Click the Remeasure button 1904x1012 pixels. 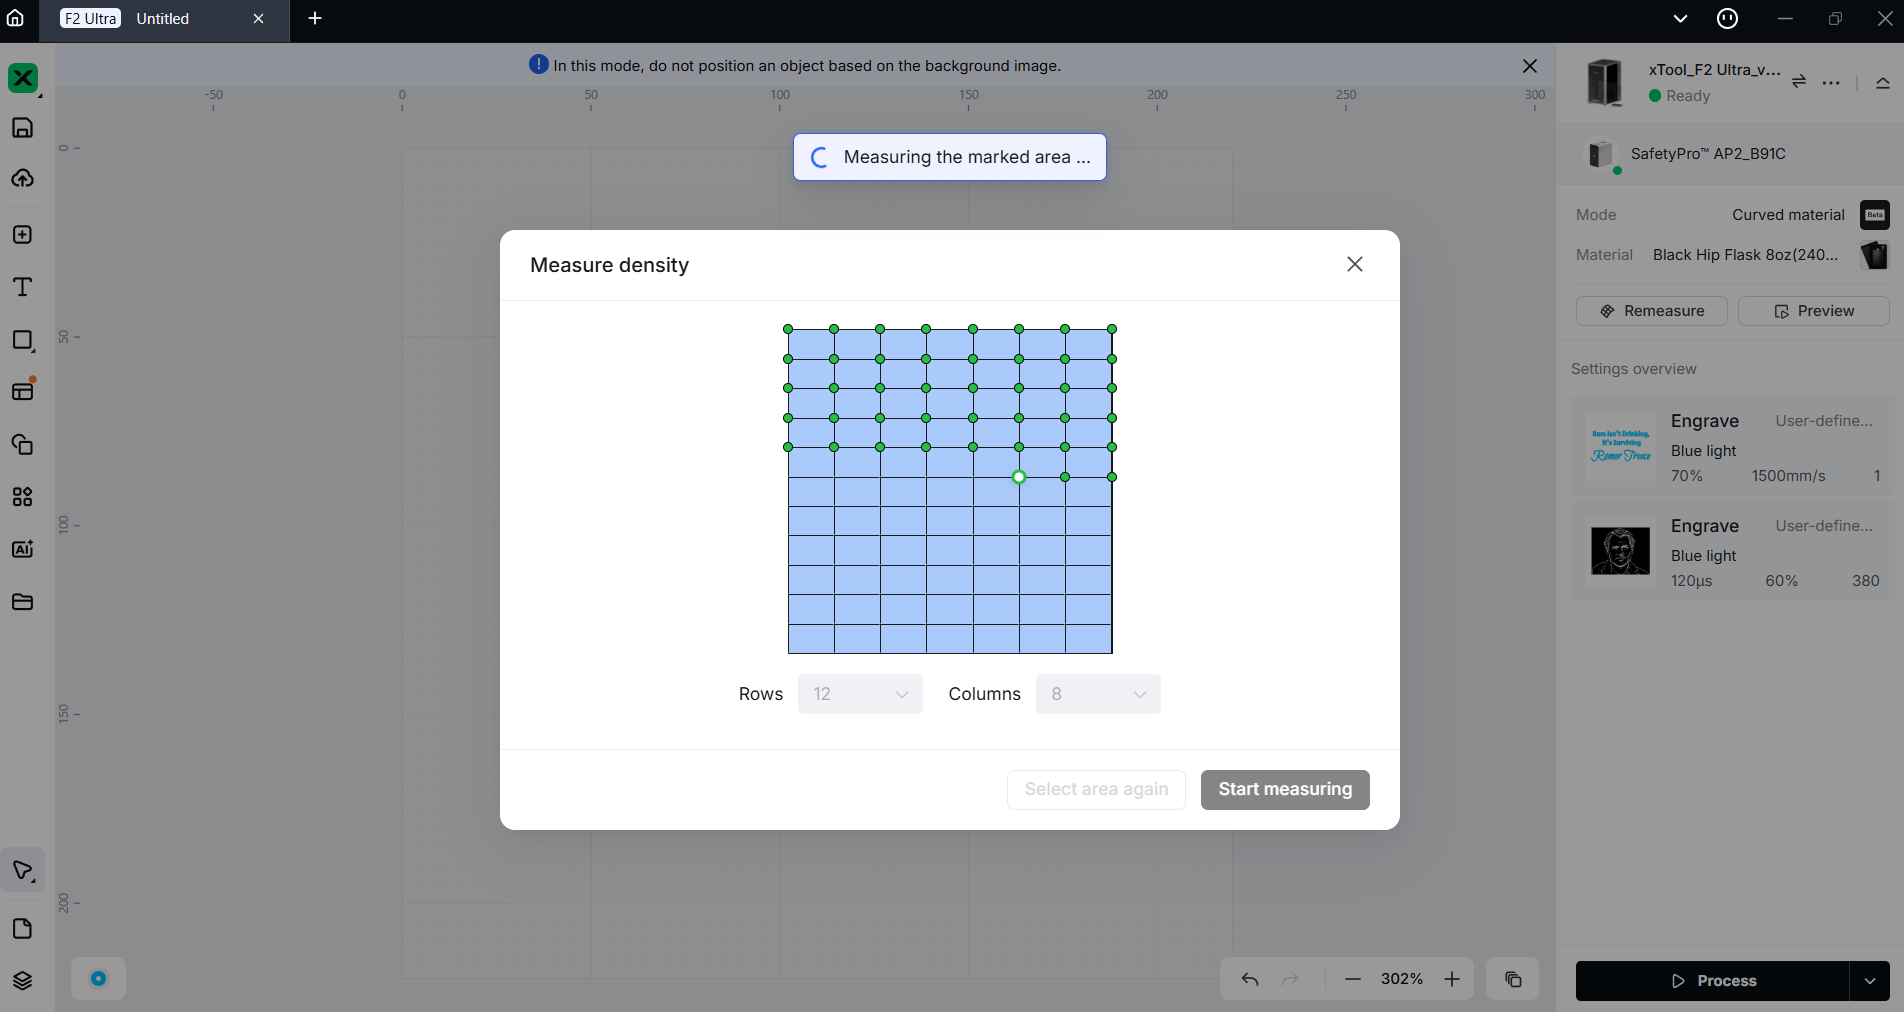[x=1652, y=311]
